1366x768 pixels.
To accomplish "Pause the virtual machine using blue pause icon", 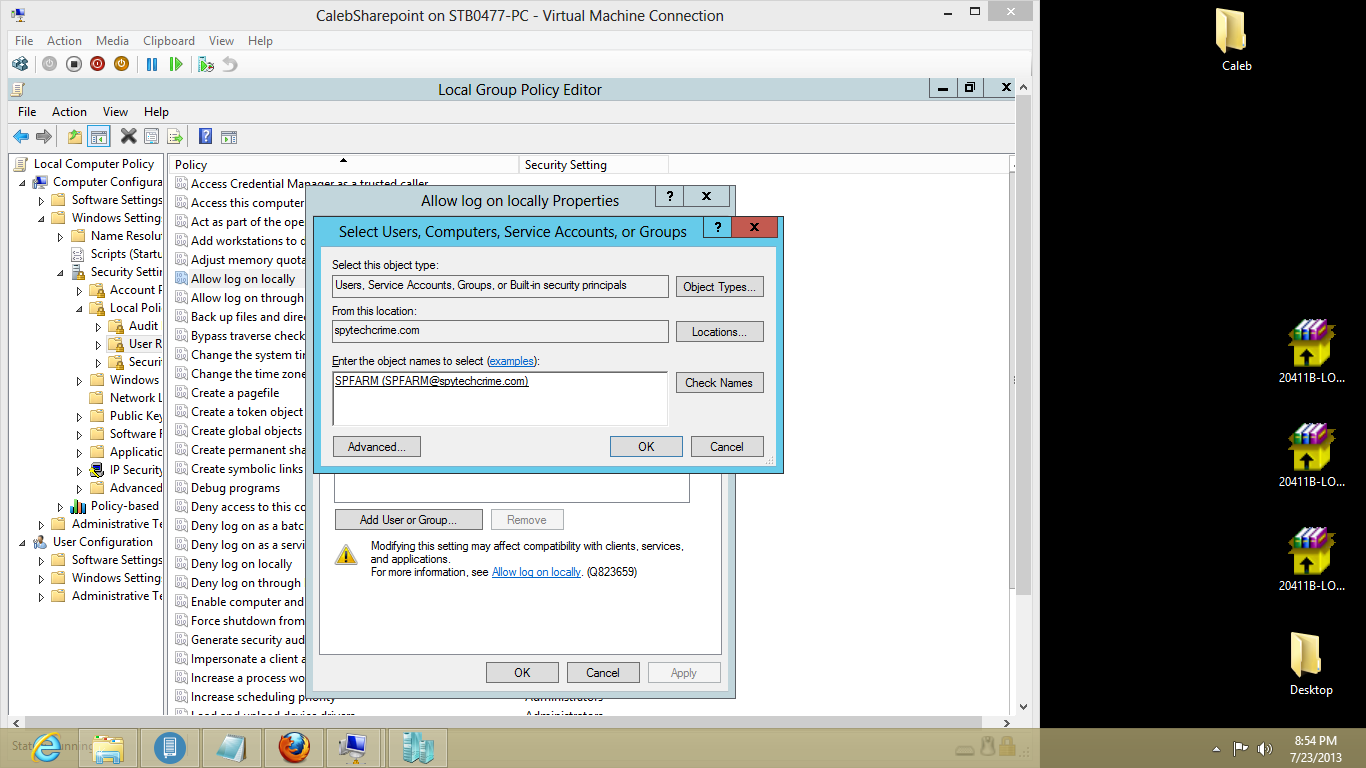I will pos(152,64).
